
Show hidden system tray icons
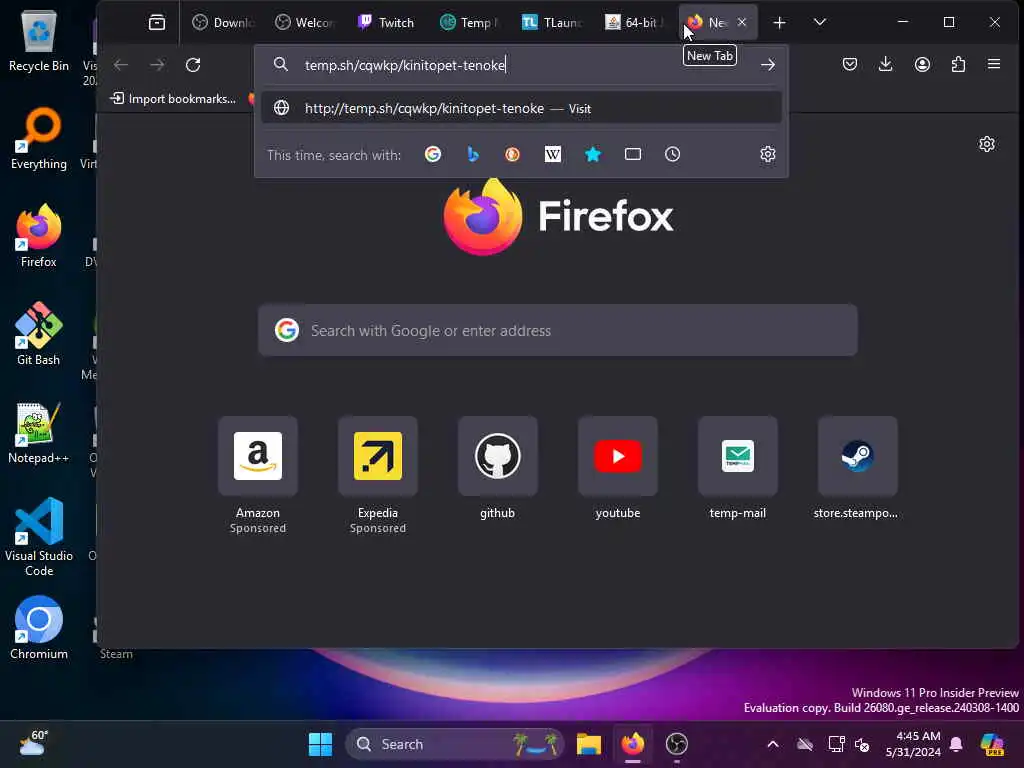pos(773,744)
